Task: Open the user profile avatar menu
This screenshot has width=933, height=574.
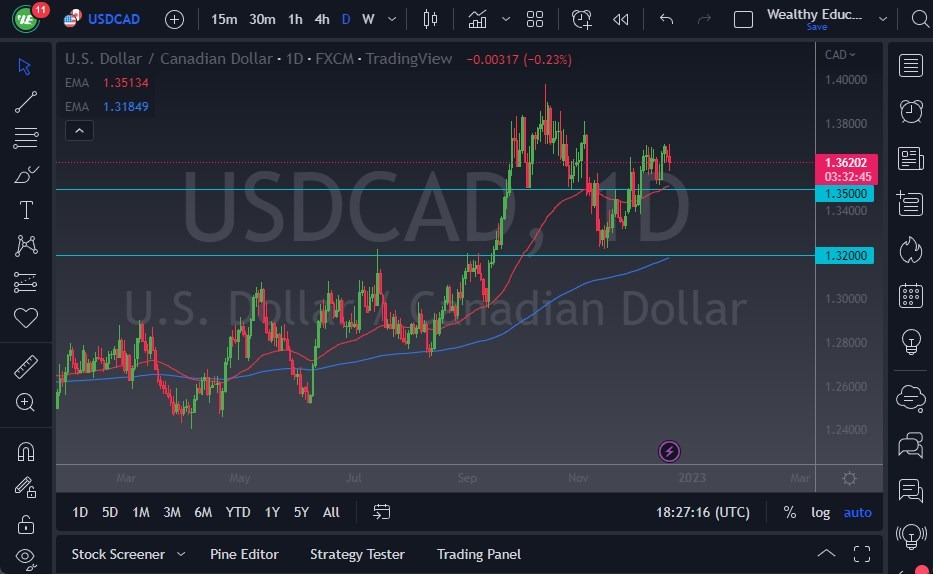Action: tap(26, 18)
